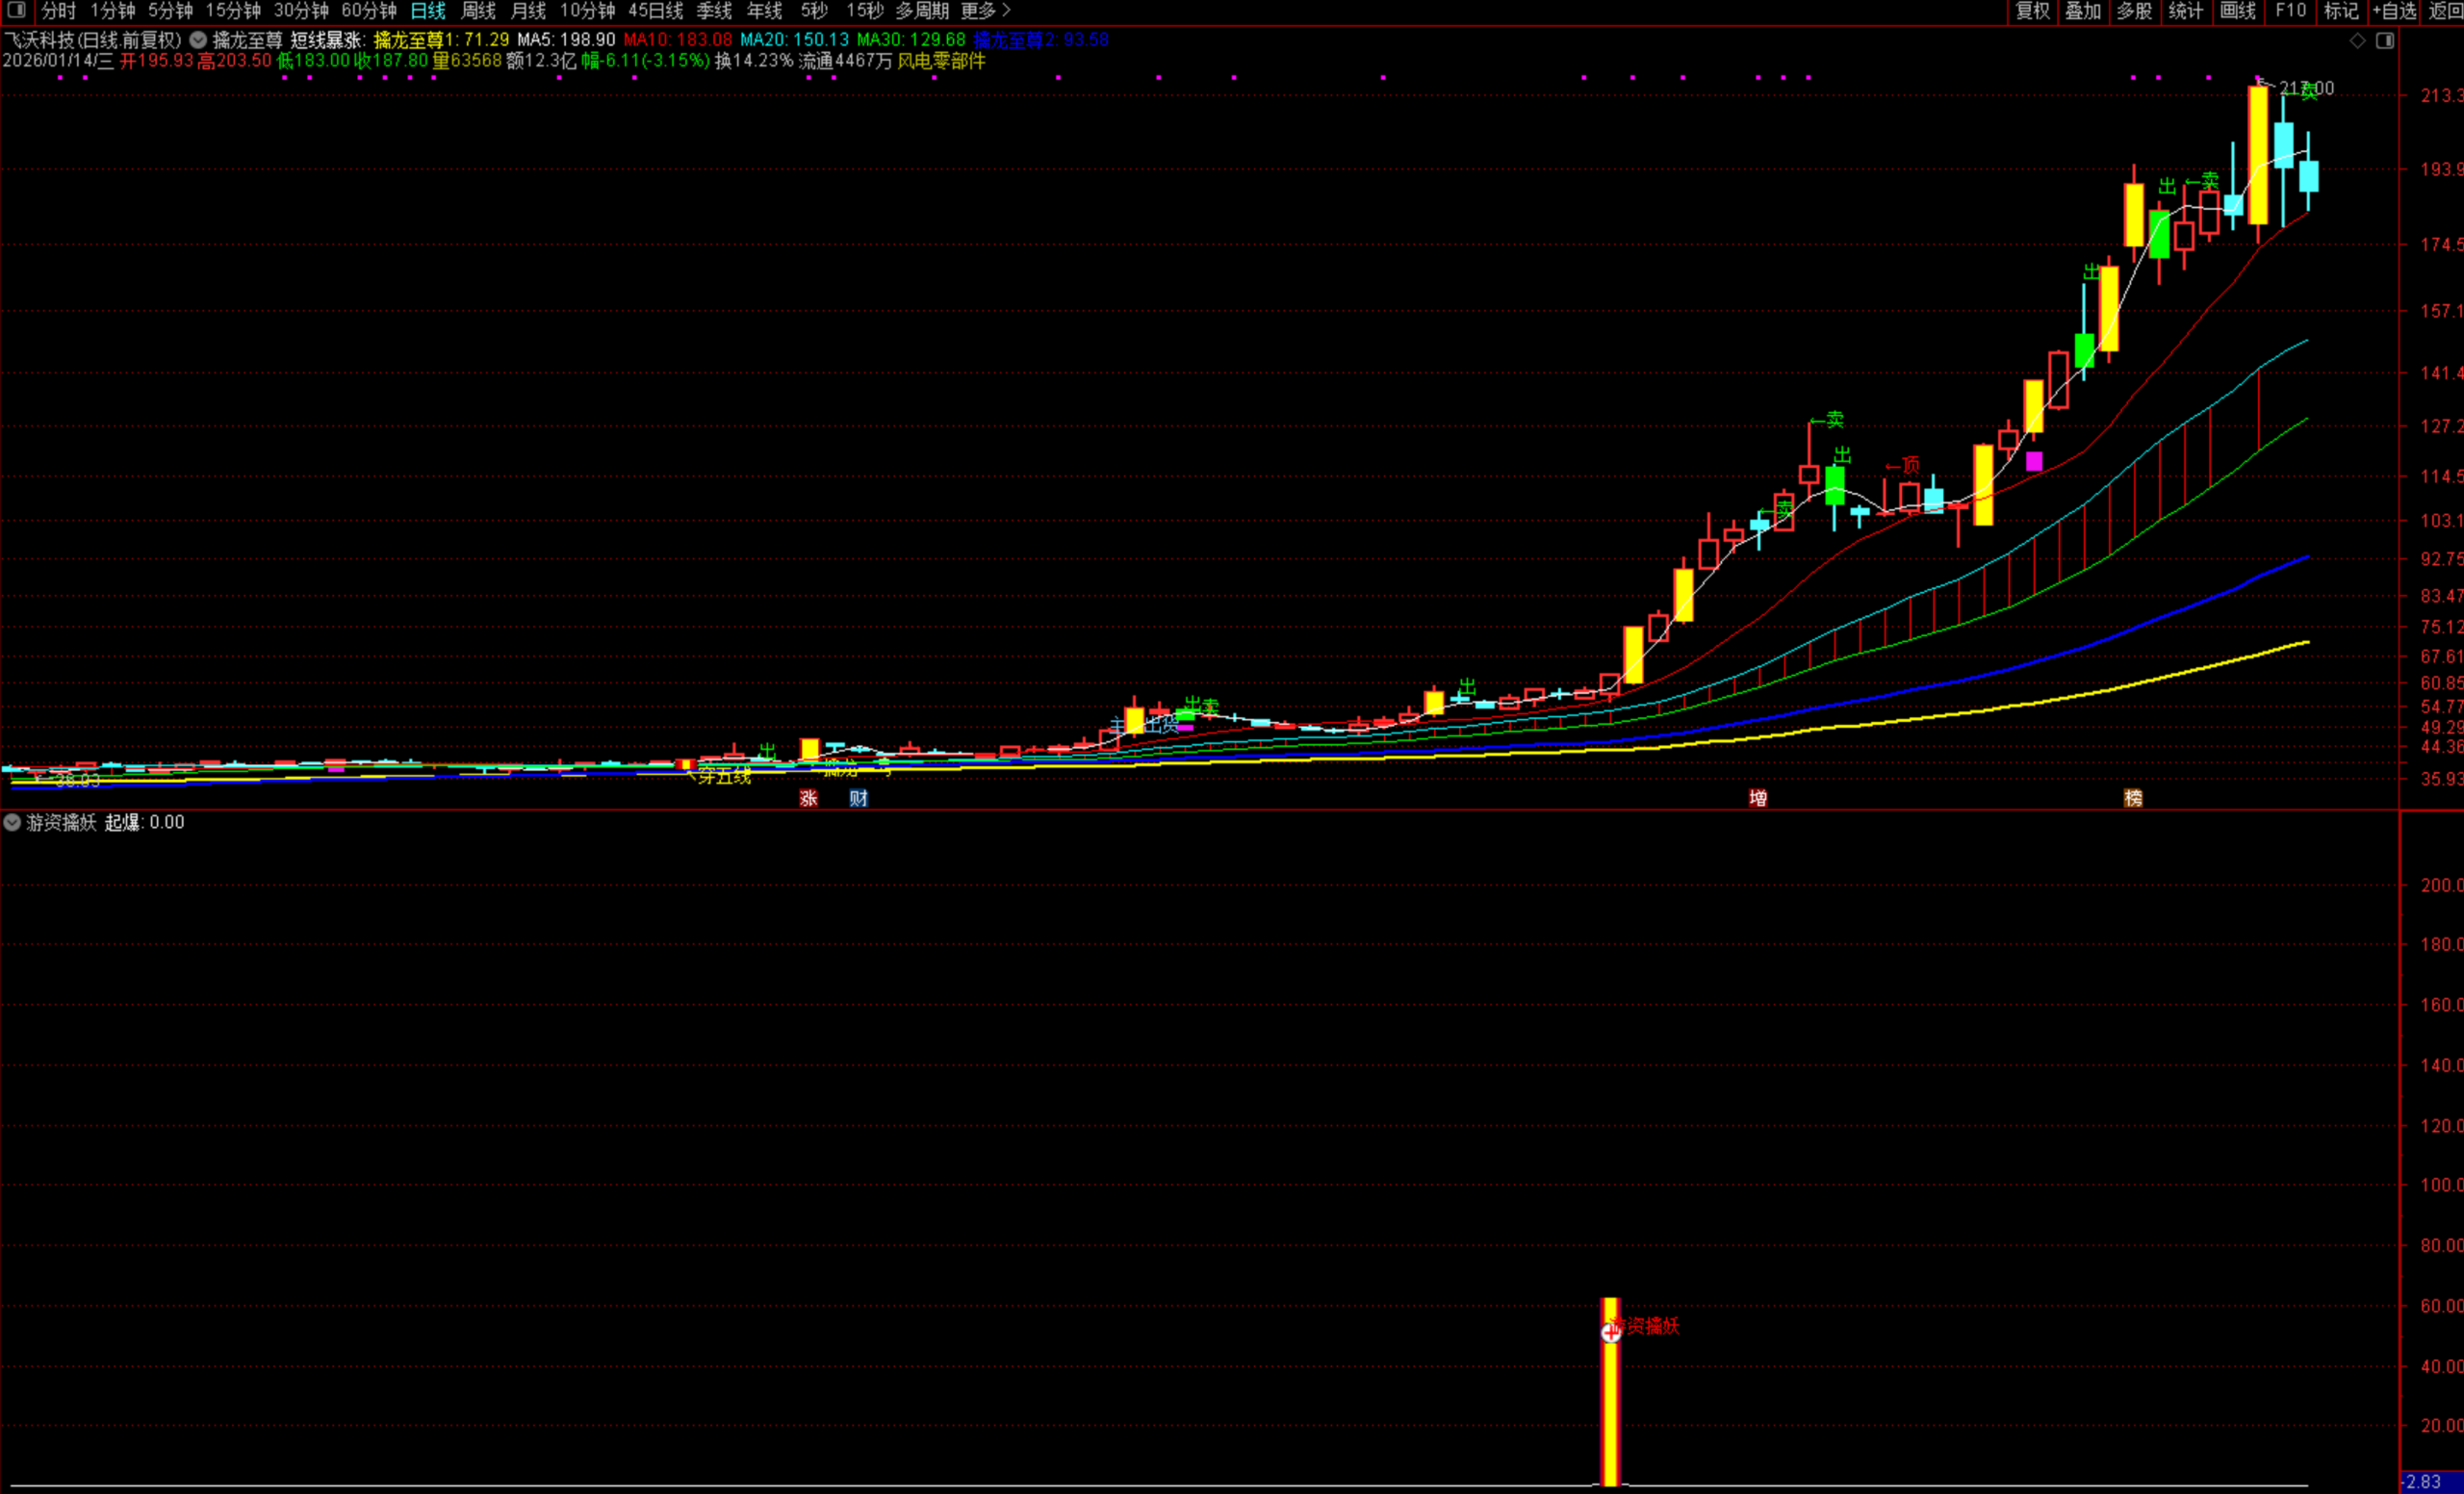Click the 复权 adjustment button
2464x1494 pixels.
coord(2031,10)
